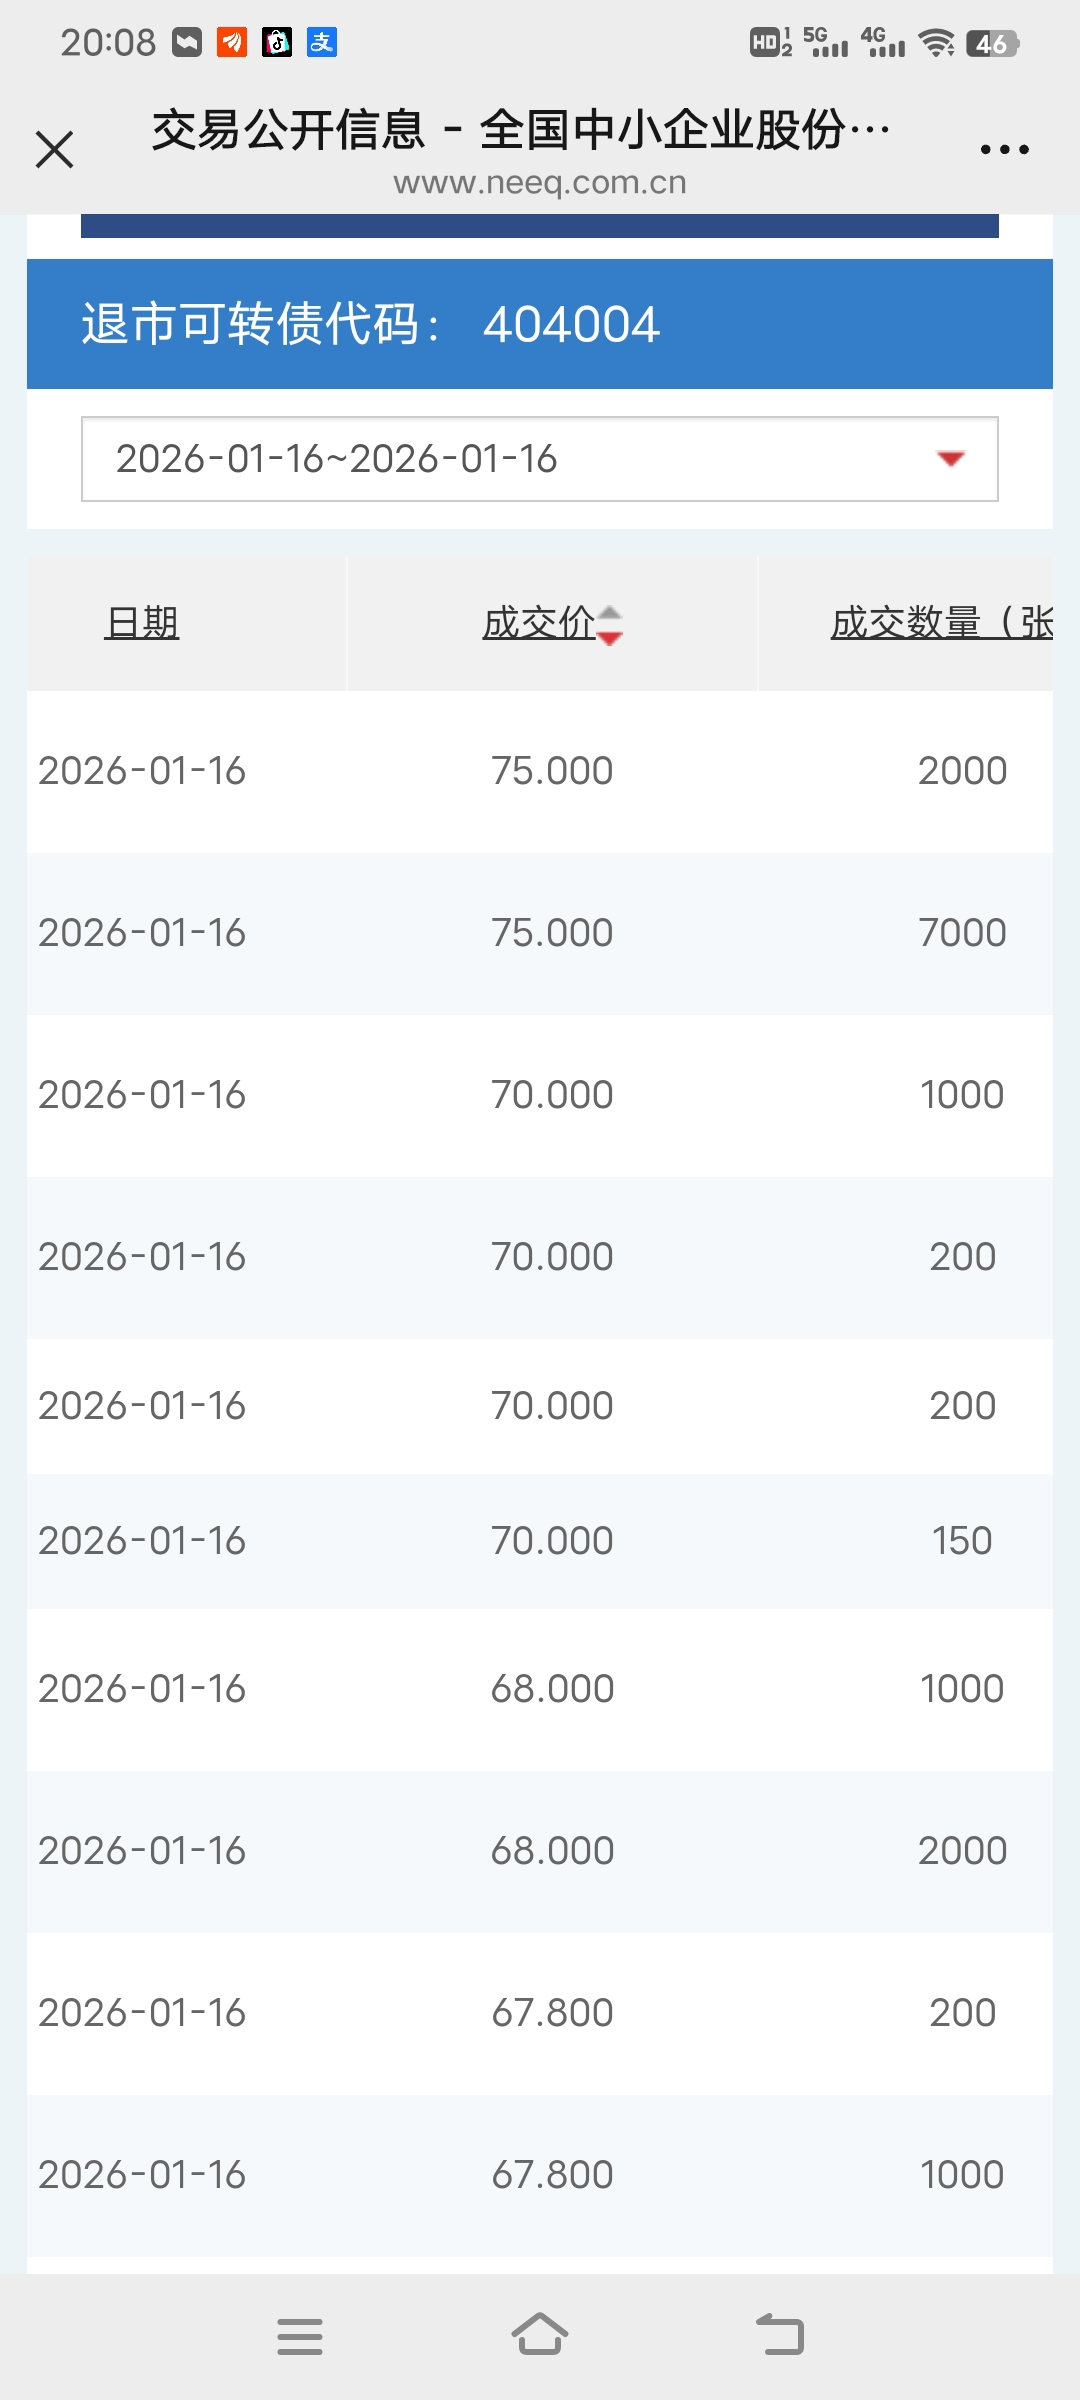1080x2400 pixels.
Task: Select the row with price 75.000 and 7000
Action: click(540, 933)
